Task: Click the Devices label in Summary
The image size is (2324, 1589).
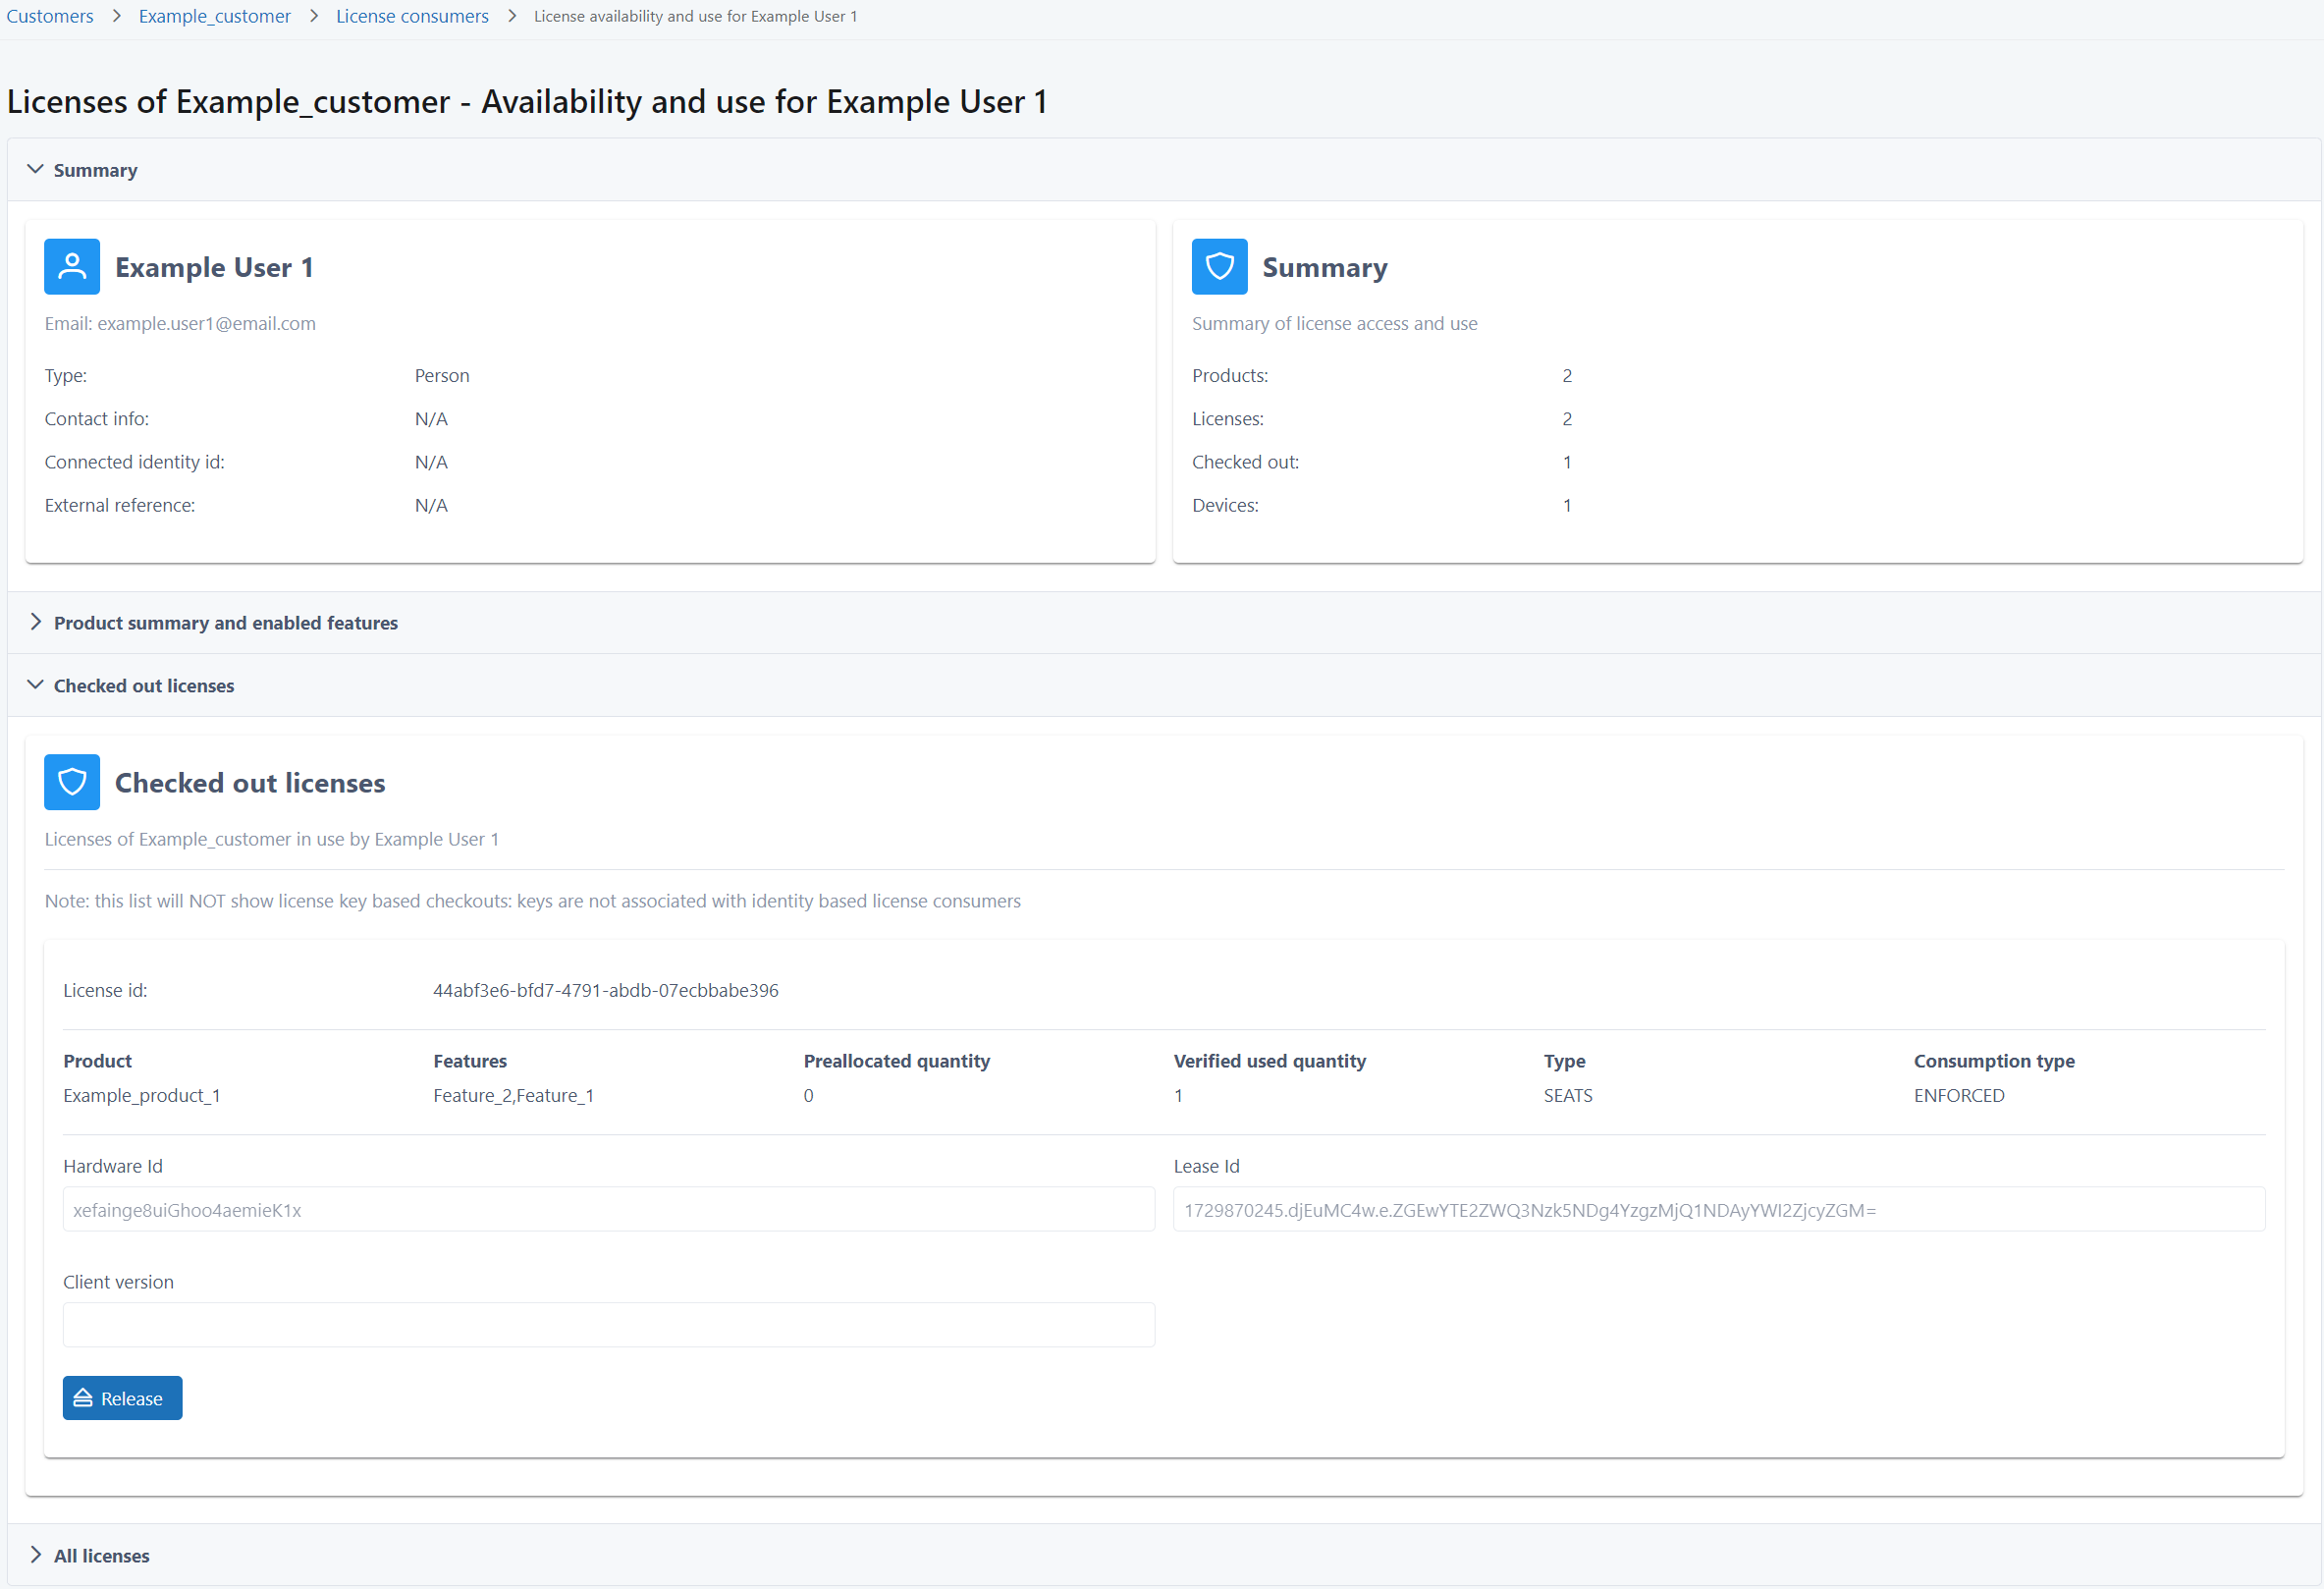Action: [1225, 505]
